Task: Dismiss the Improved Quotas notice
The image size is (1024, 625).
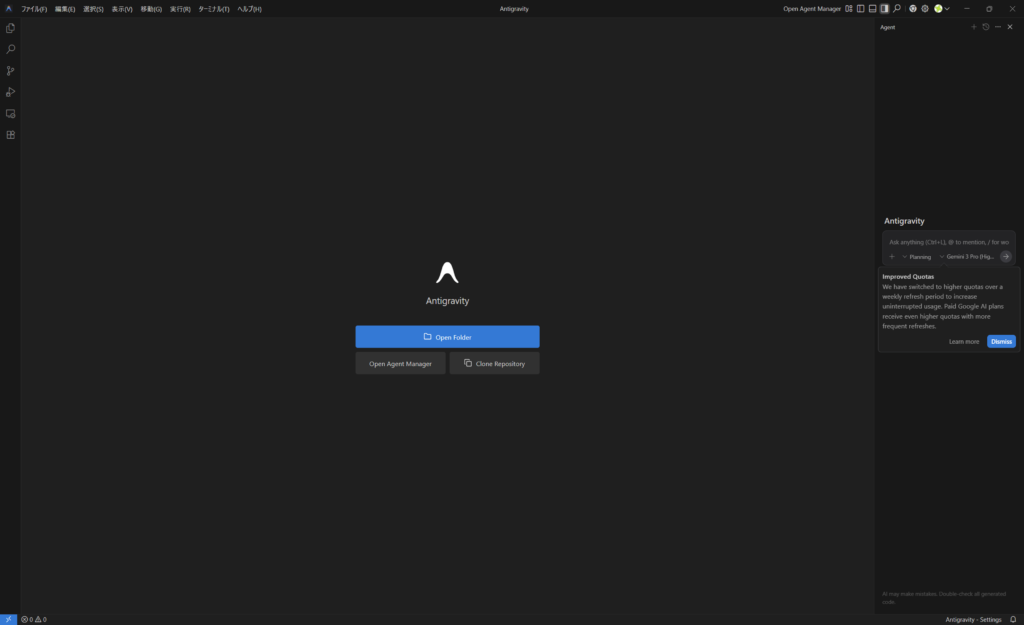Action: pyautogui.click(x=1001, y=341)
